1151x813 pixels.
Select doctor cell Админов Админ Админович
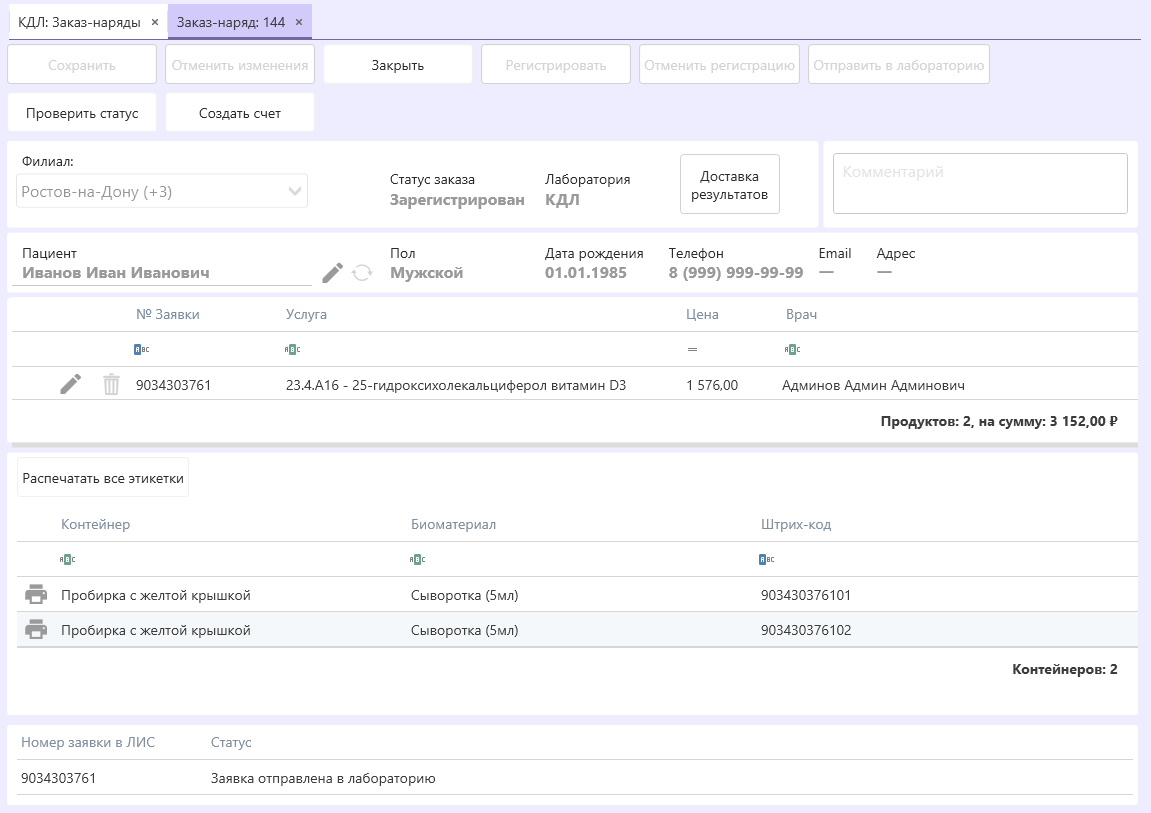coord(873,385)
